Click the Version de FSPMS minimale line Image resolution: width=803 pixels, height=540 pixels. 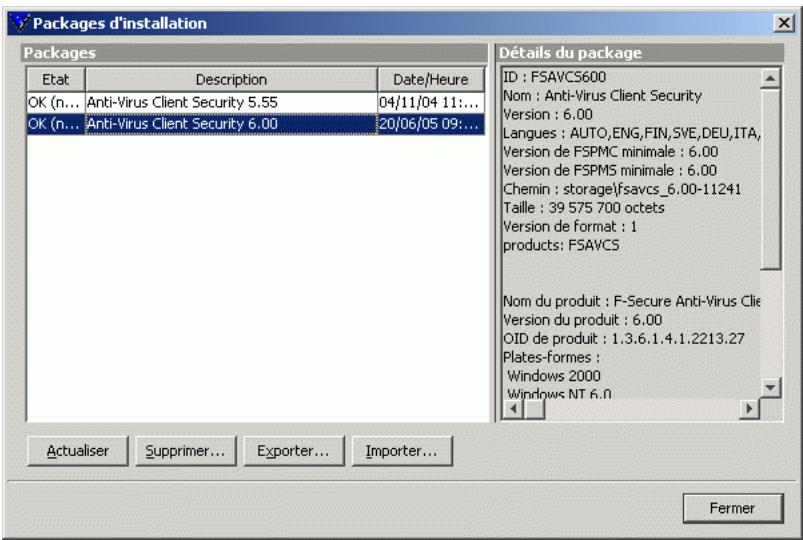(x=610, y=170)
